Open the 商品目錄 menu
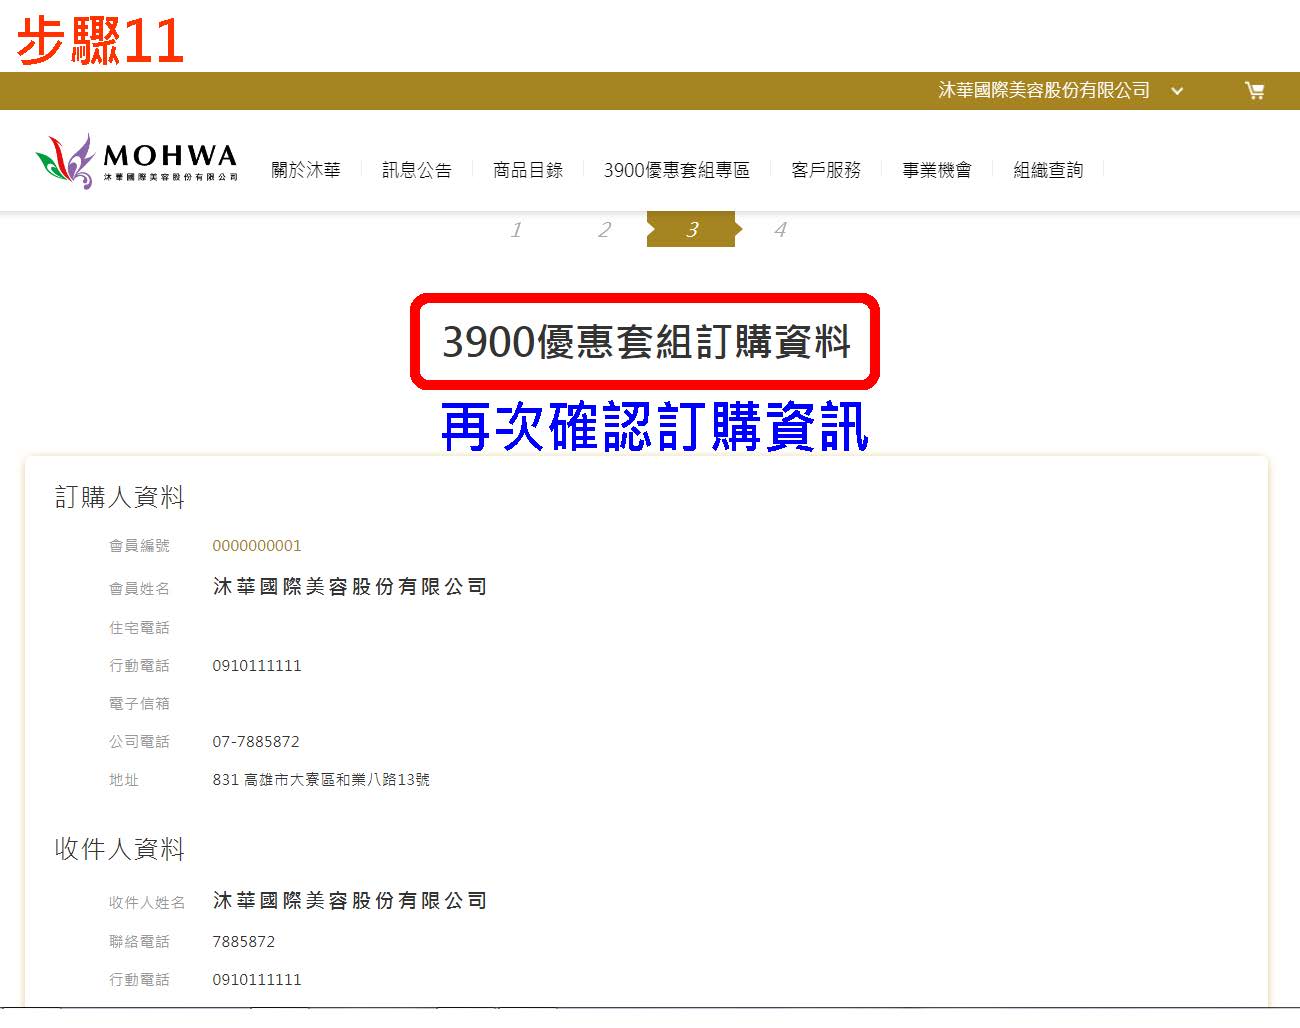Image resolution: width=1300 pixels, height=1028 pixels. click(x=528, y=170)
